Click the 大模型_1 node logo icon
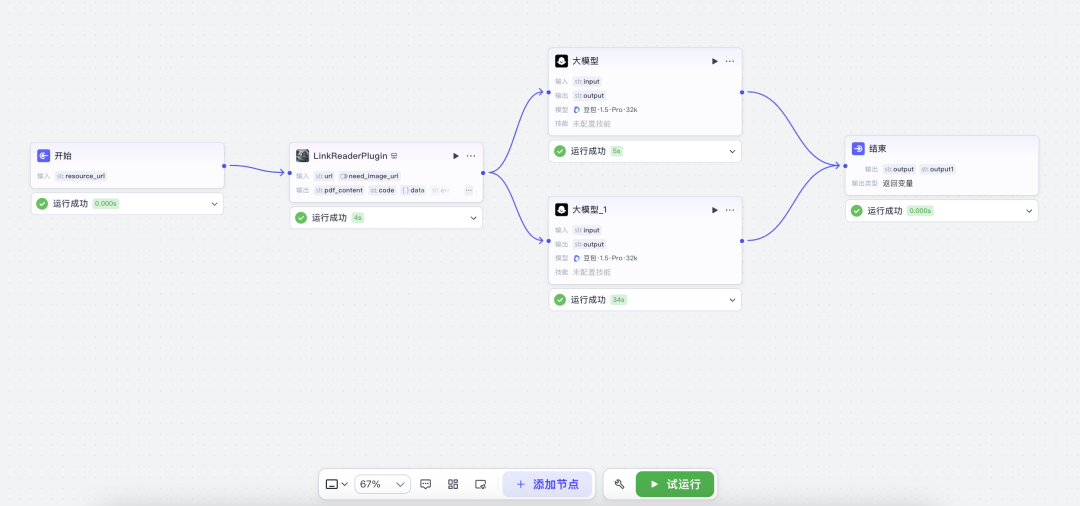The image size is (1080, 506). pos(561,210)
